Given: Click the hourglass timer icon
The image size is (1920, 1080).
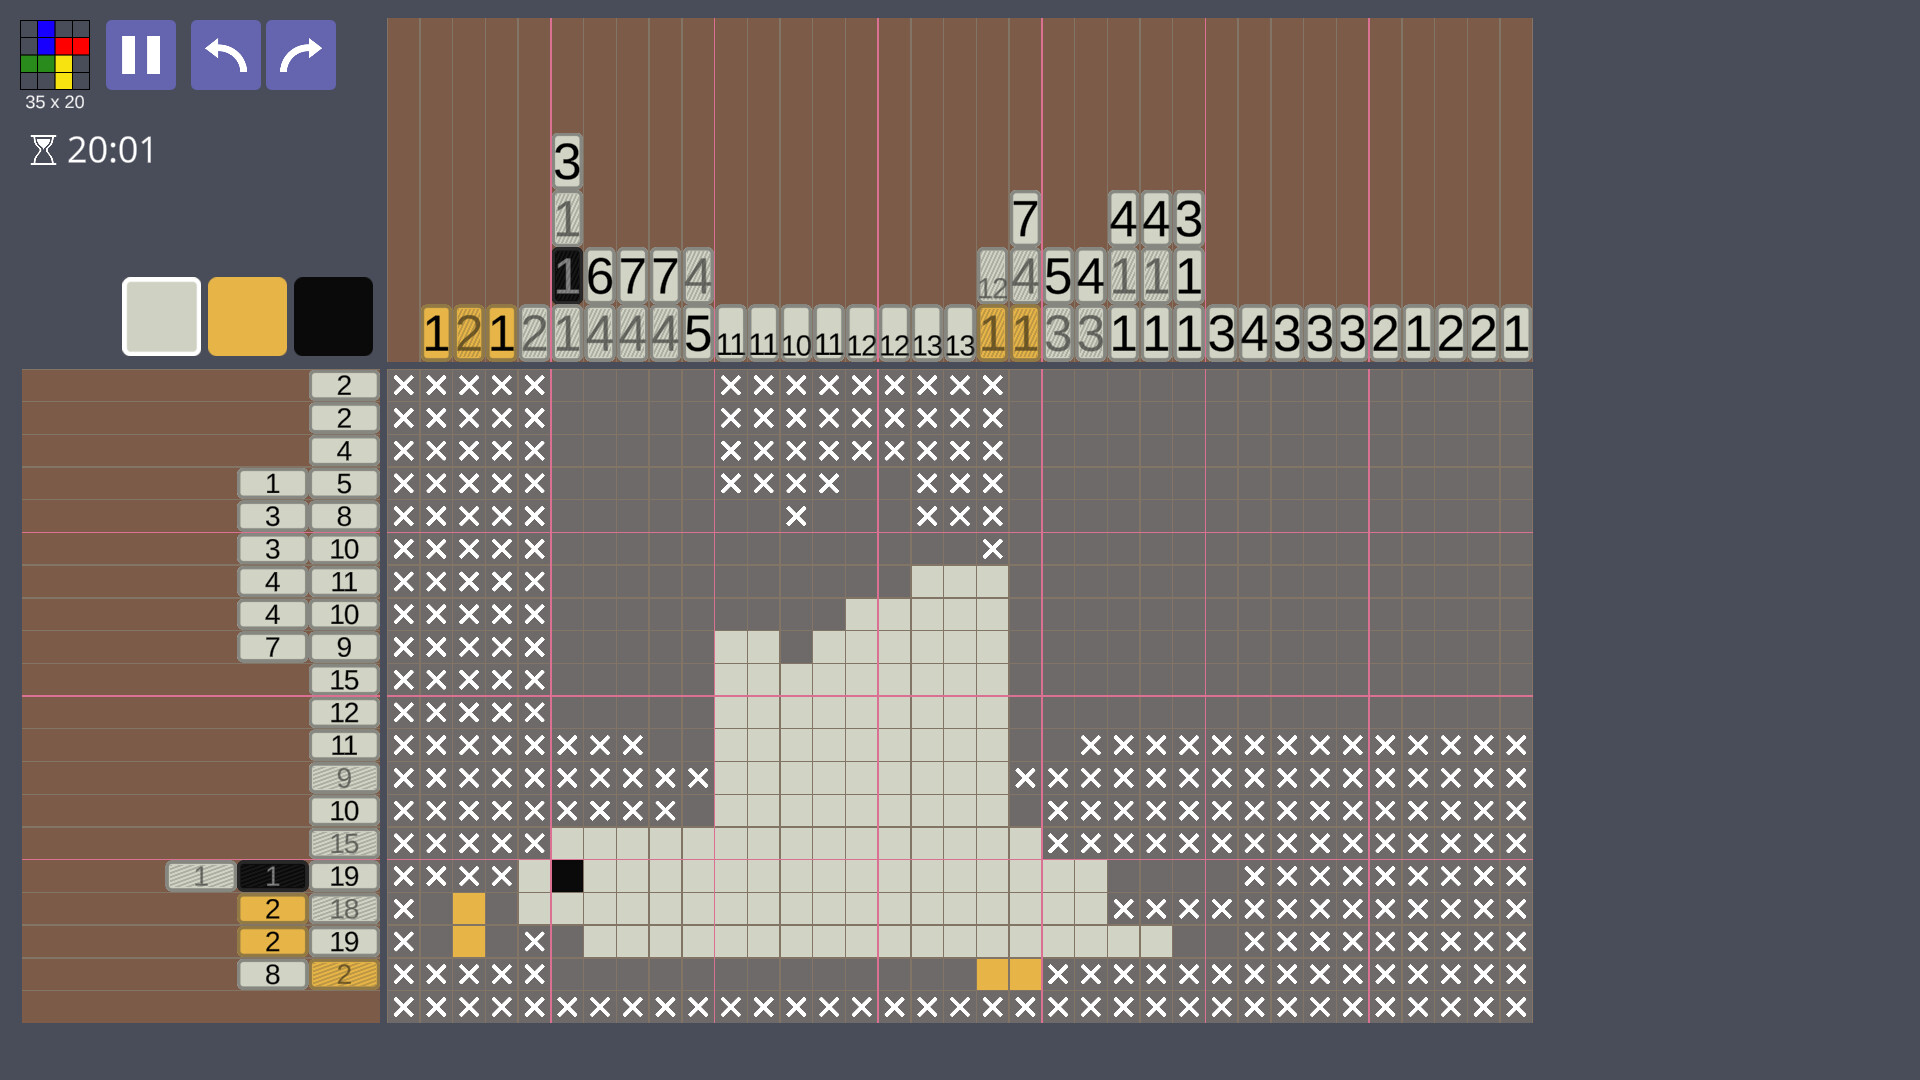Looking at the screenshot, I should [42, 150].
